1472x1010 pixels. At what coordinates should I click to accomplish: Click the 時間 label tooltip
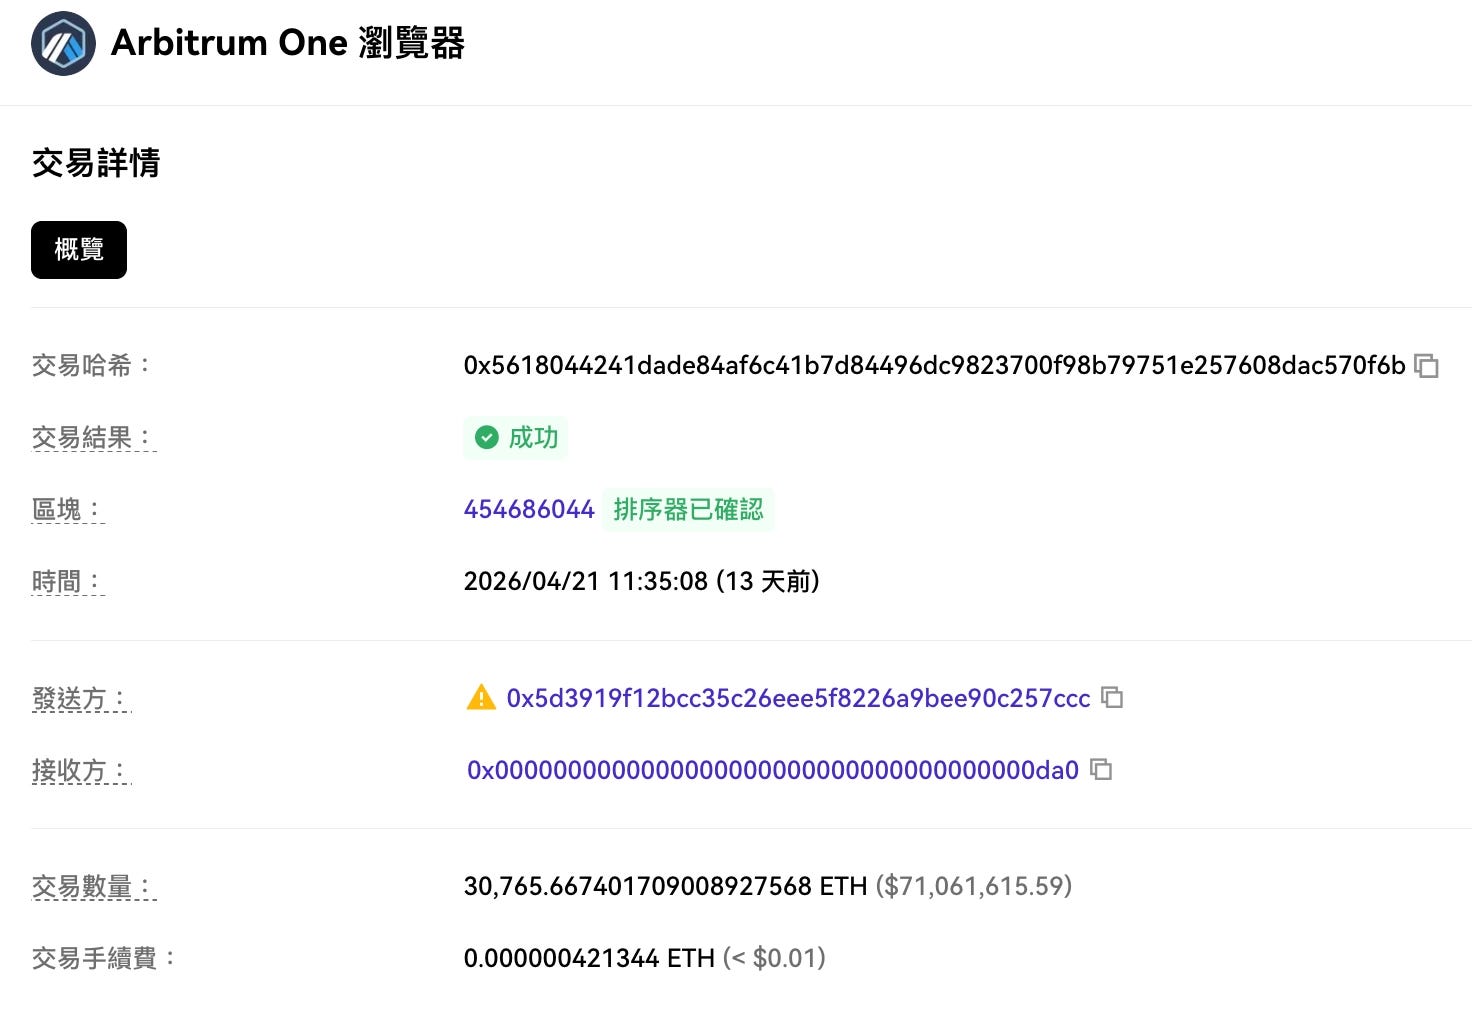point(68,581)
